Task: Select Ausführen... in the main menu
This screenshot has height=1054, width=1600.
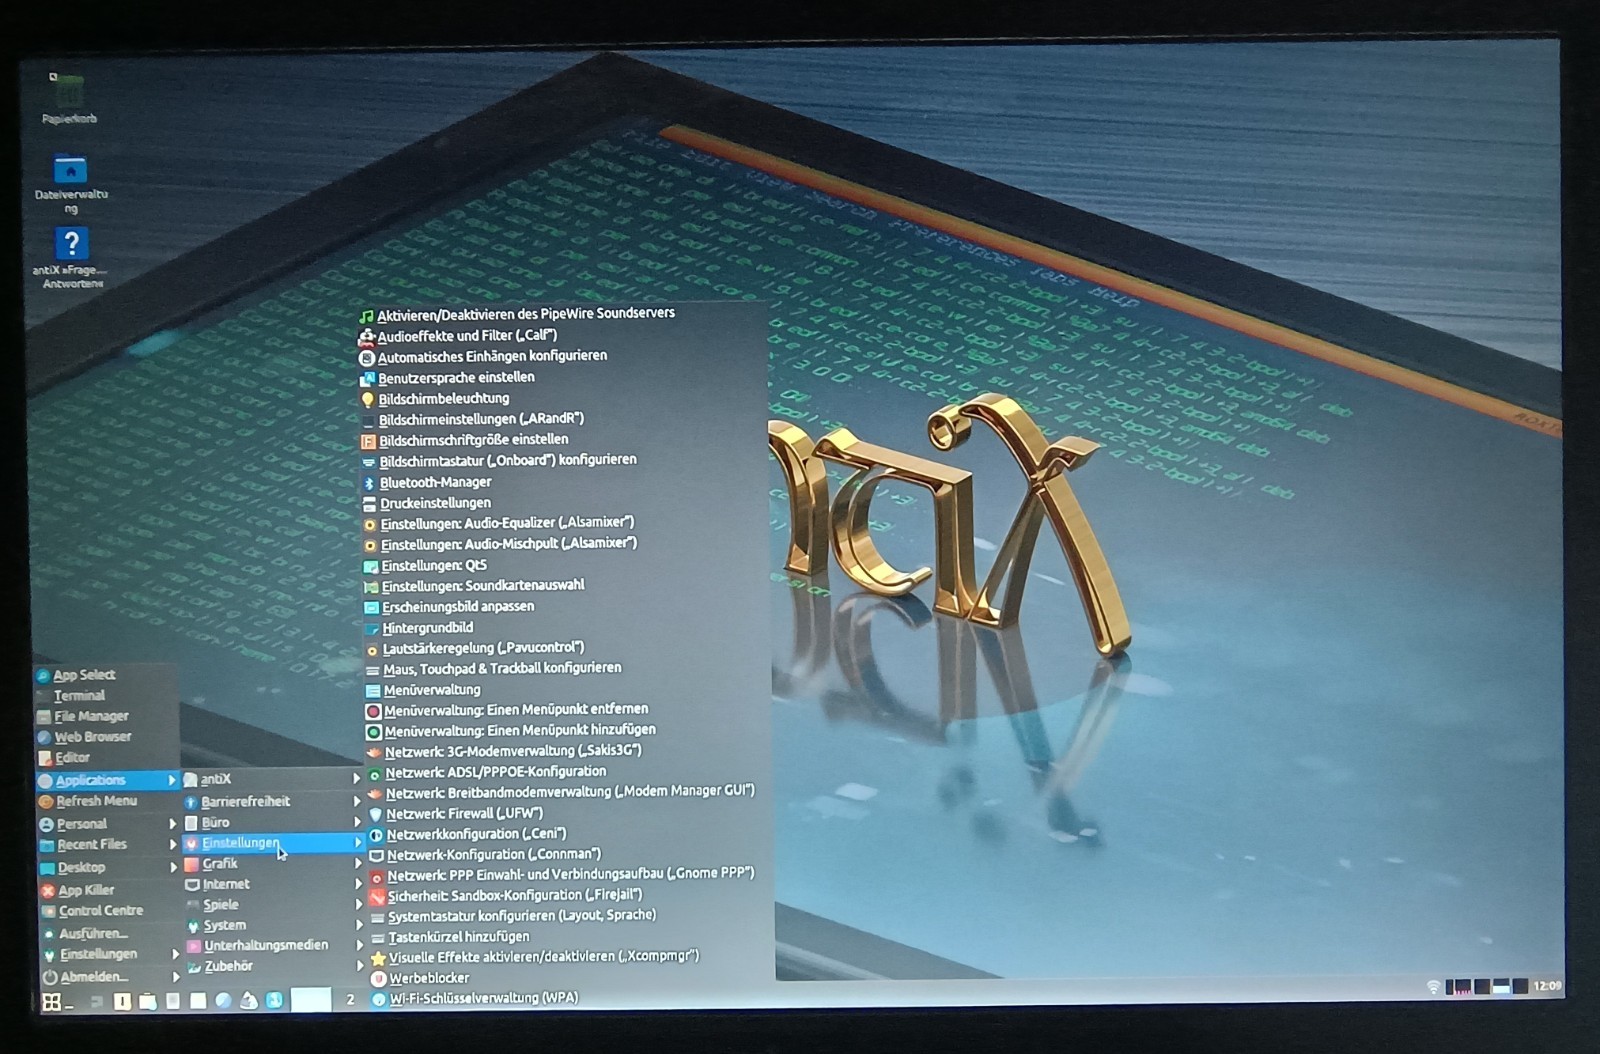Action: [x=93, y=934]
